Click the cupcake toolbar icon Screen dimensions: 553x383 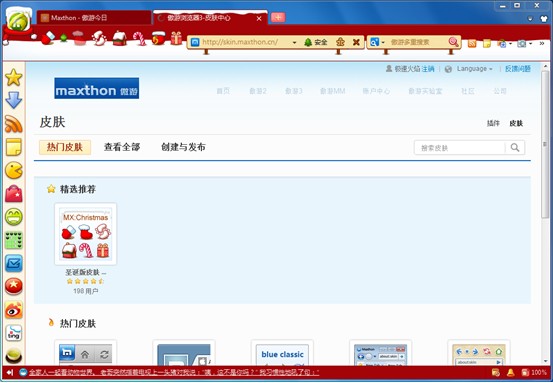click(79, 38)
